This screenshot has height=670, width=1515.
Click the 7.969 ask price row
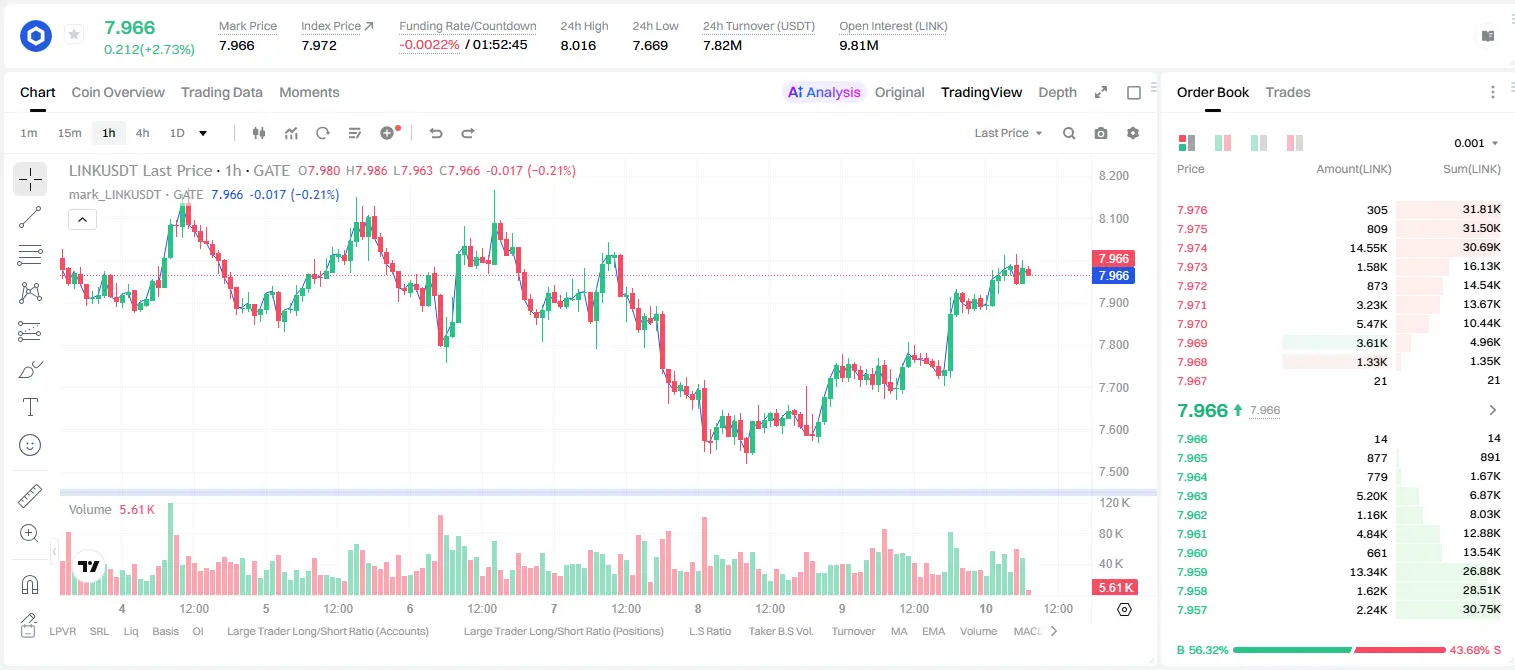click(1338, 343)
